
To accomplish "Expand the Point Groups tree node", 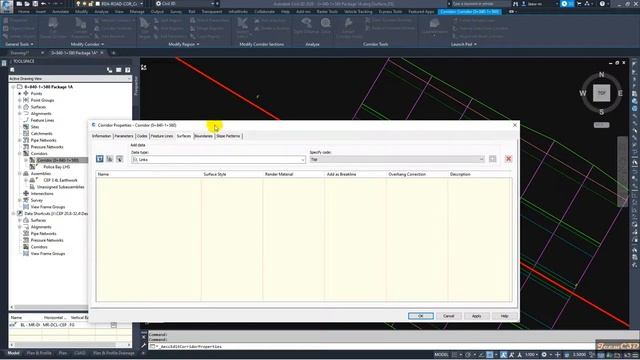I will click(x=20, y=100).
